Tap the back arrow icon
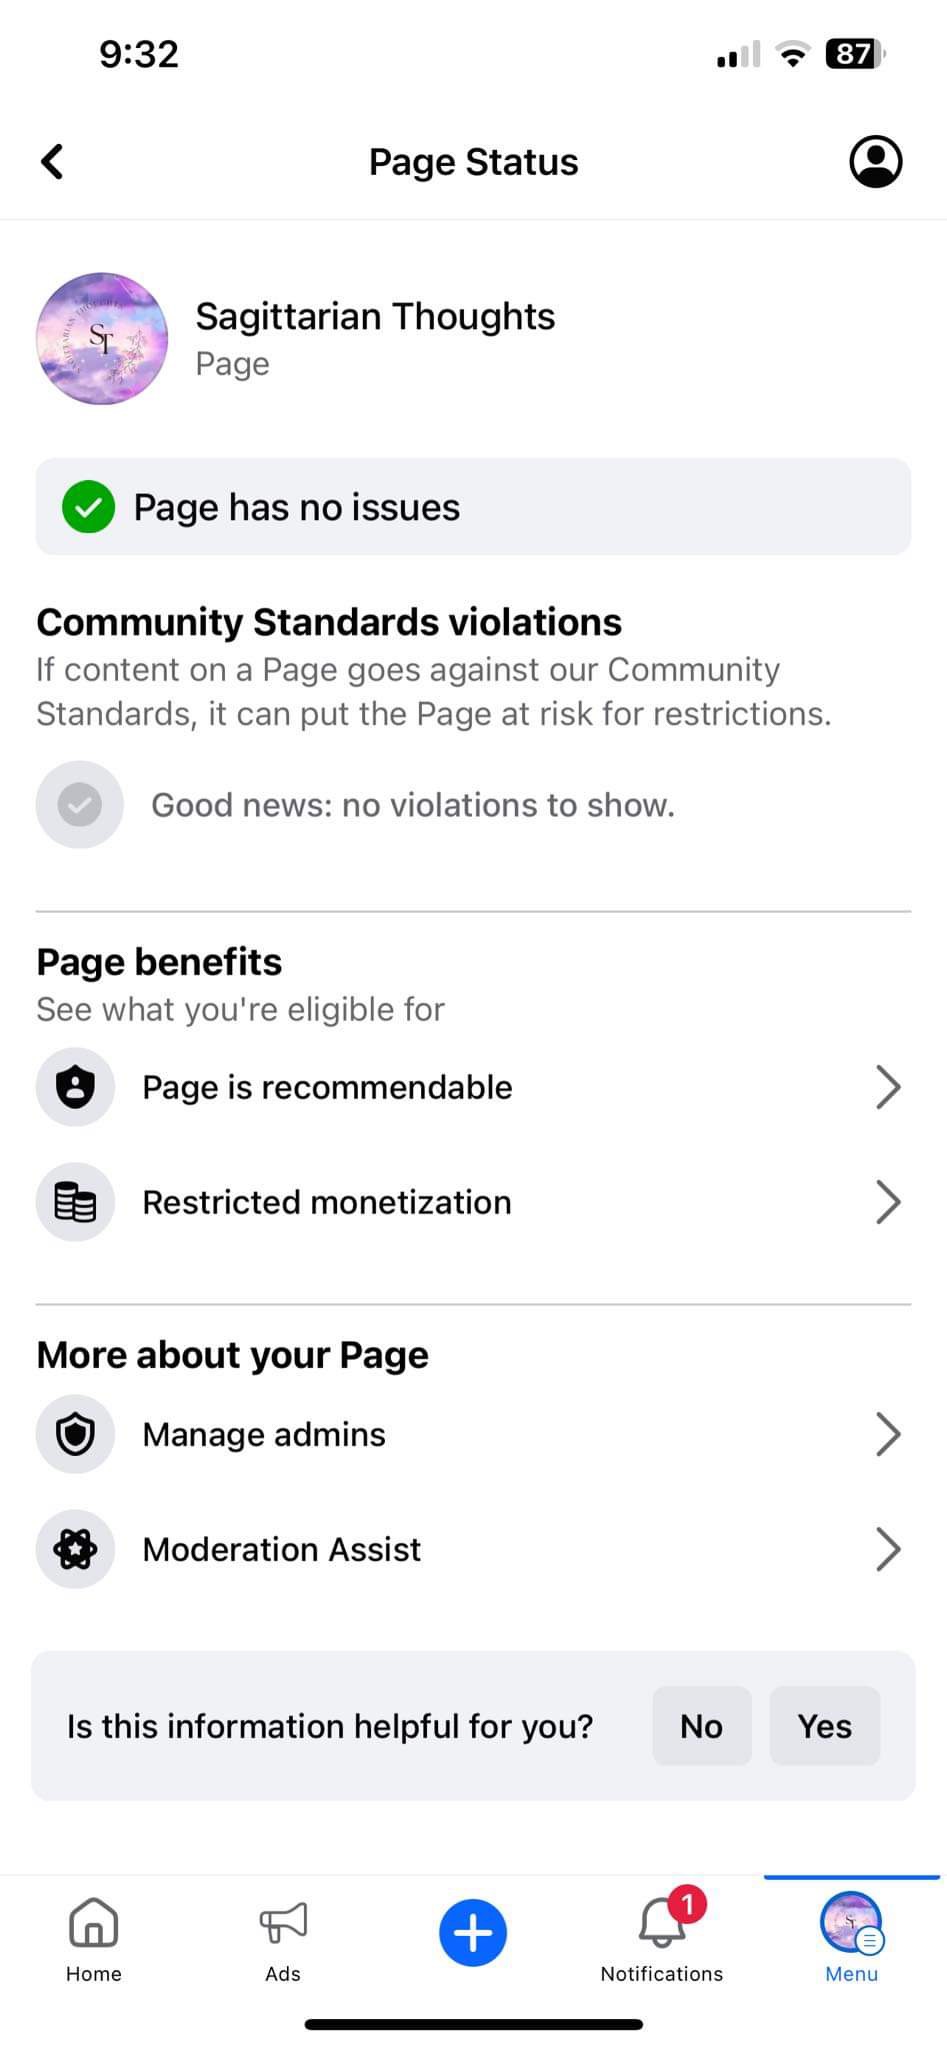Viewport: 947px width, 2048px height. click(52, 162)
